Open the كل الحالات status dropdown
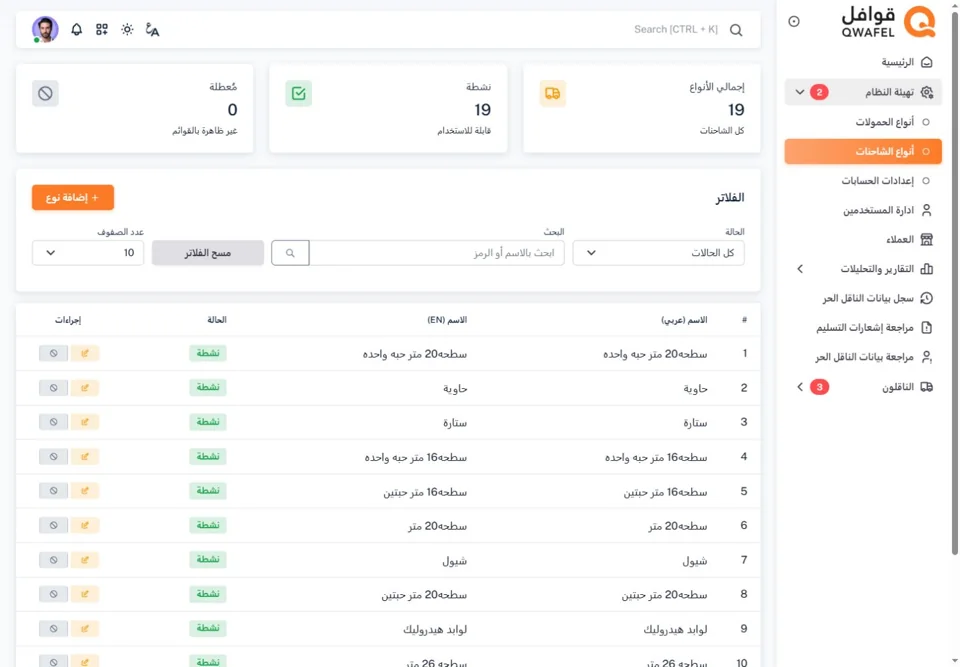This screenshot has height=667, width=960. pos(658,253)
